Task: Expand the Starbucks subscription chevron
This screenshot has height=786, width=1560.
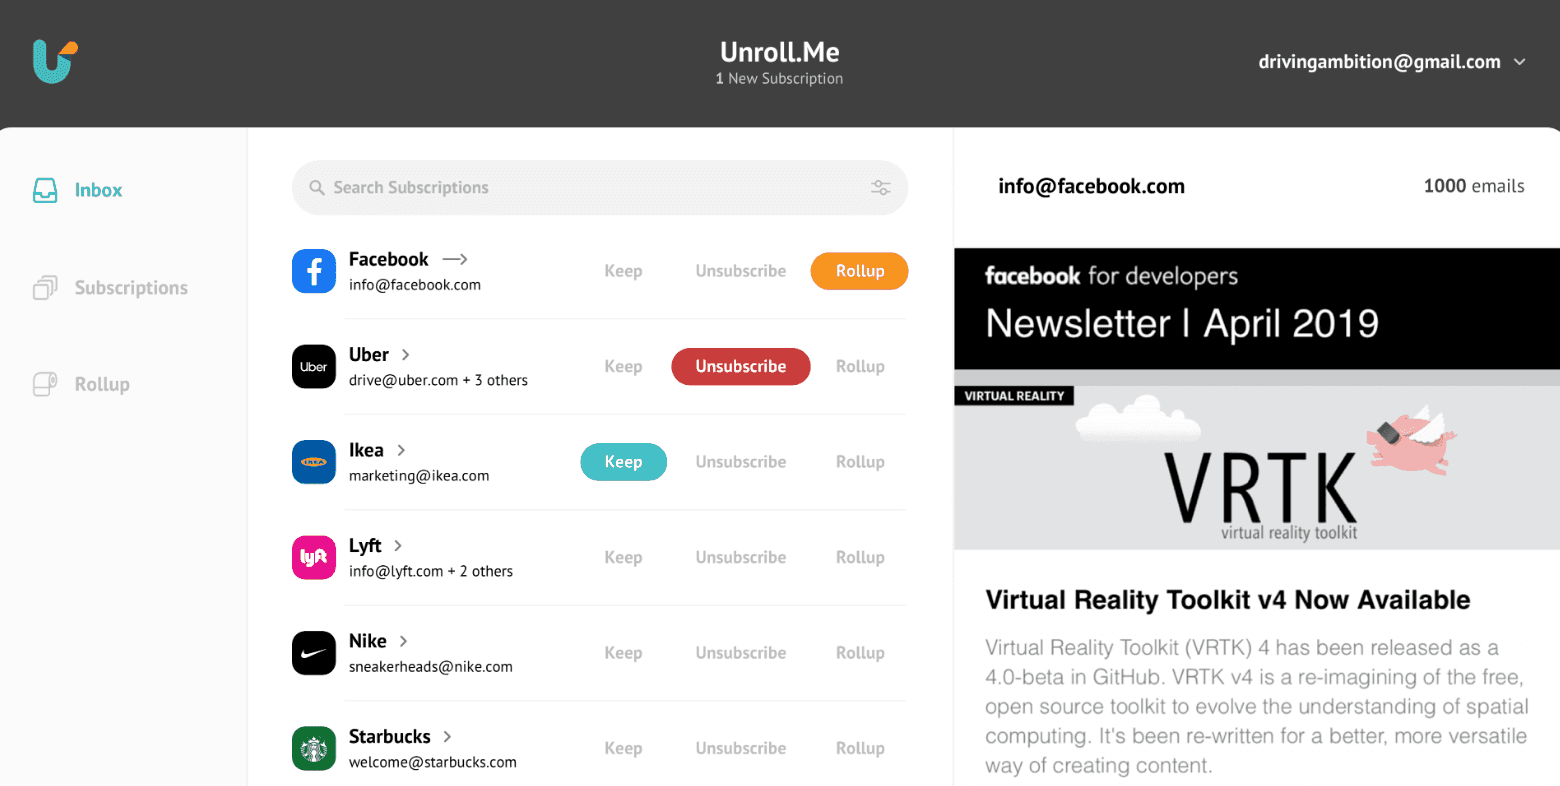Action: pos(447,737)
